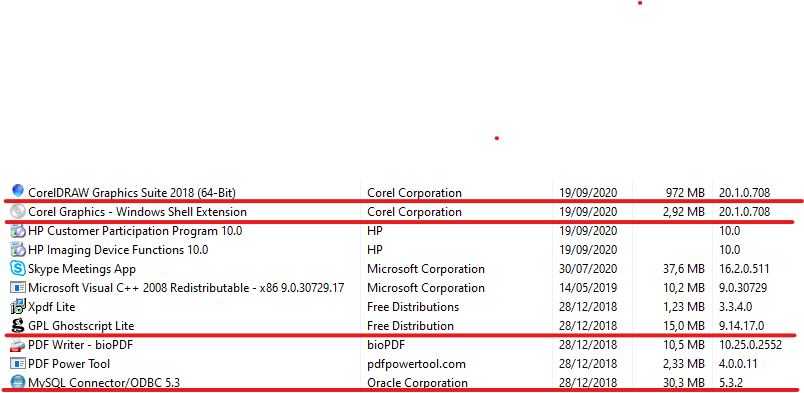804x393 pixels.
Task: Click version 10.25.0.2552
Action: tap(751, 345)
